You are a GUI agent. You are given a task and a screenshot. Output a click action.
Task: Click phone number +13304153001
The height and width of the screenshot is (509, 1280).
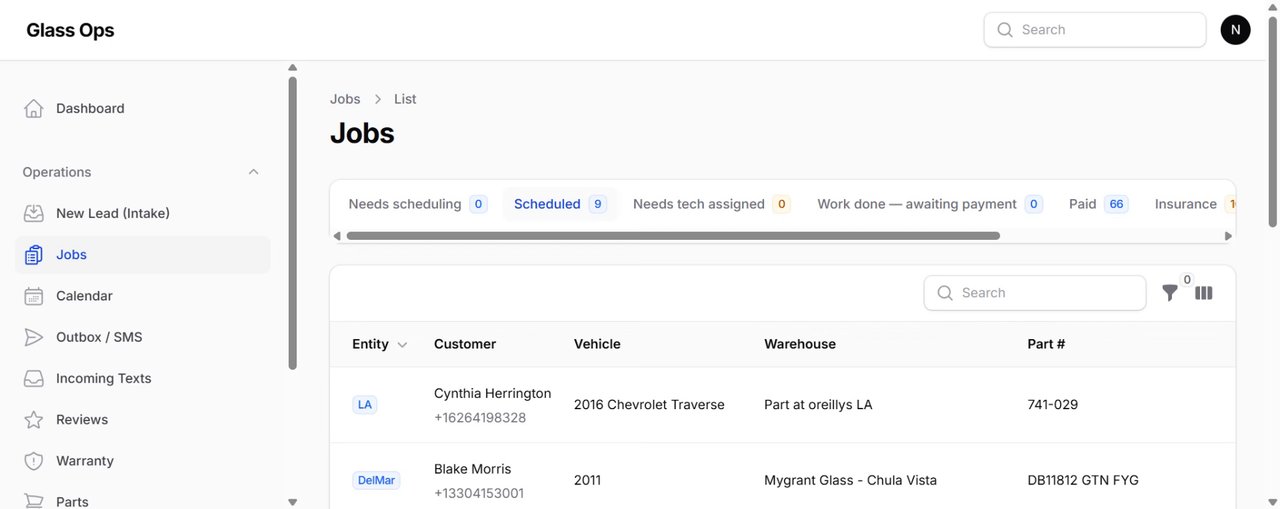tap(479, 494)
